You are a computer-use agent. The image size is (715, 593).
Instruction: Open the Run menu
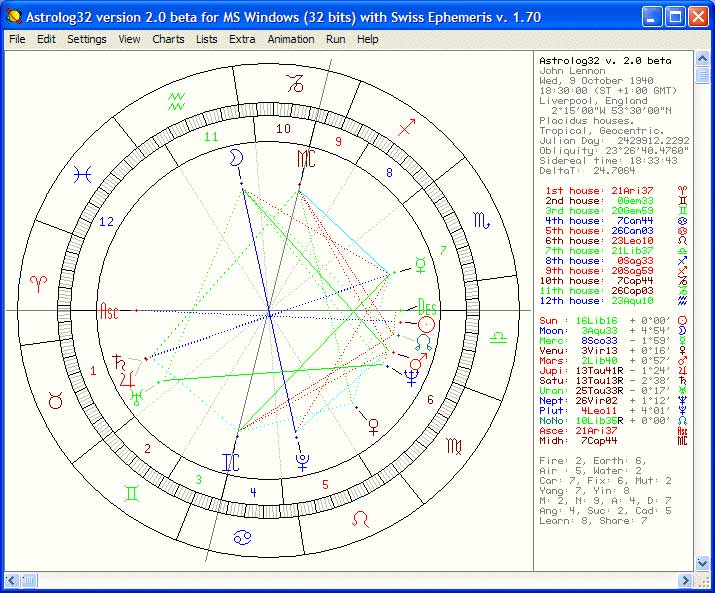point(336,39)
